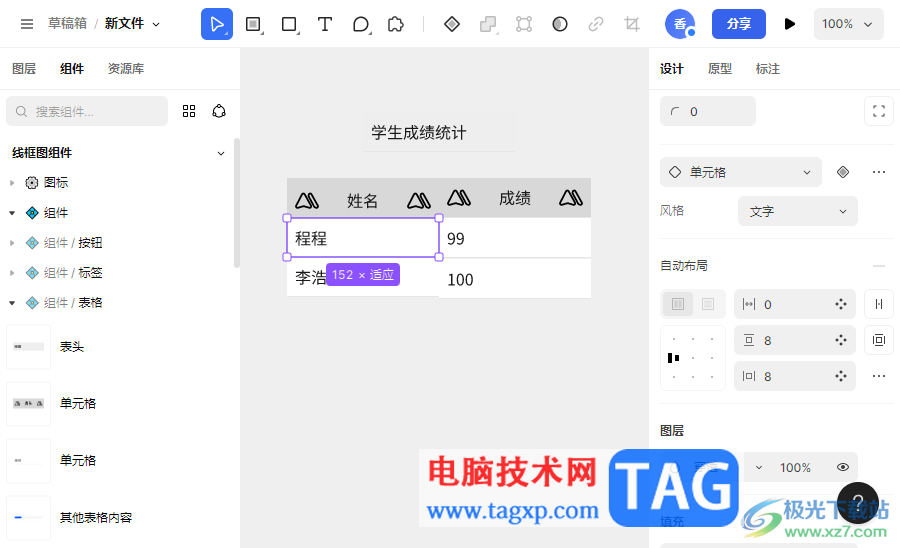Select the second plain cell component
This screenshot has height=548, width=900.
click(29, 460)
